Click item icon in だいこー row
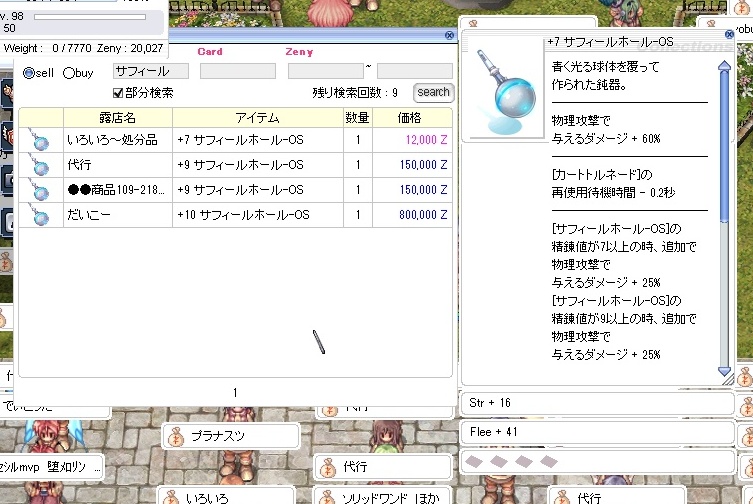Viewport: 753px width, 504px height. 38,215
